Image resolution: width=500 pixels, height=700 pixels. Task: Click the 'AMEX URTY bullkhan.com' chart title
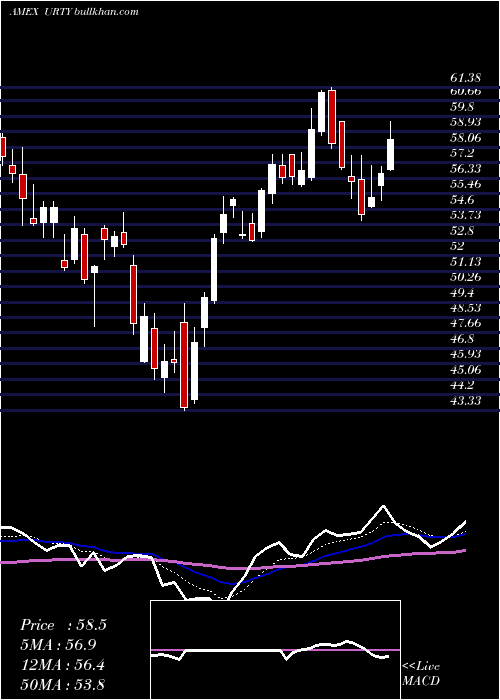tap(74, 12)
